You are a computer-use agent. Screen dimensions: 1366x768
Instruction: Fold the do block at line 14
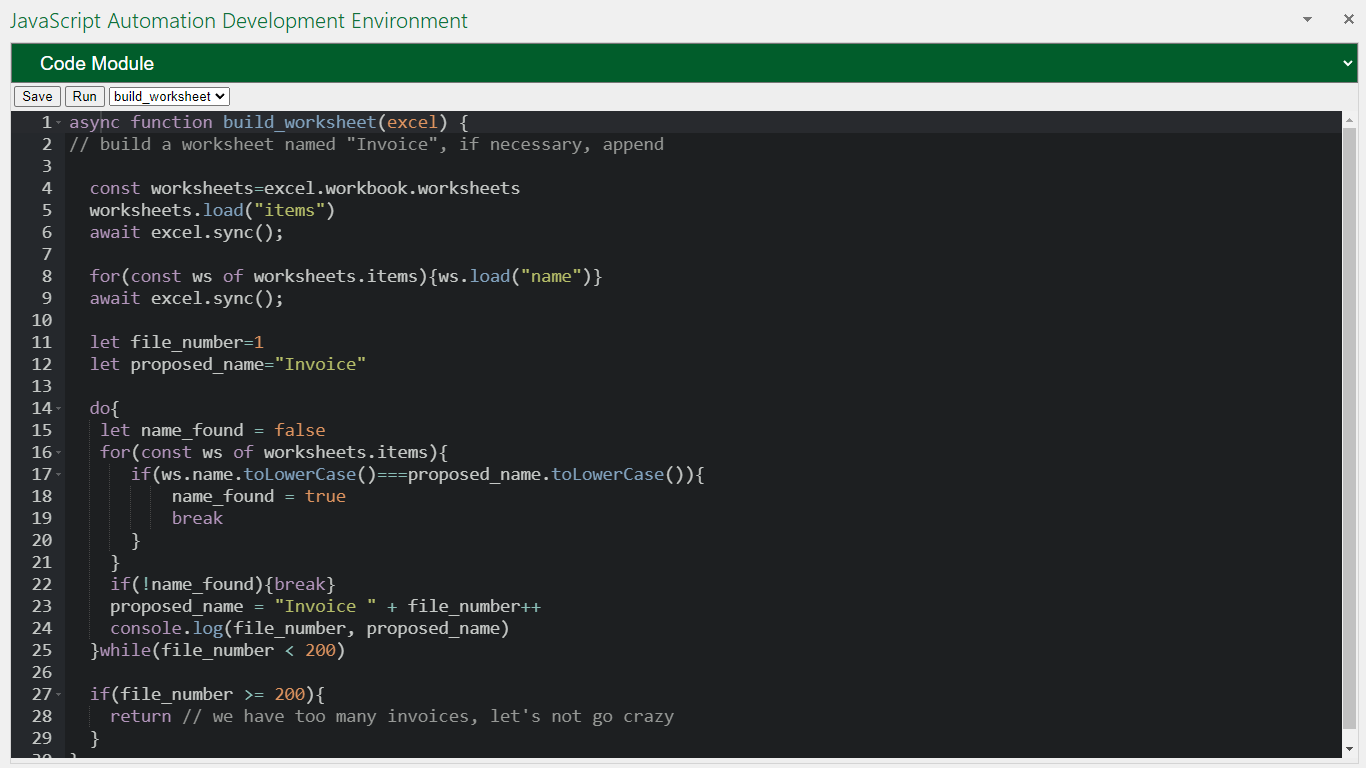(59, 408)
